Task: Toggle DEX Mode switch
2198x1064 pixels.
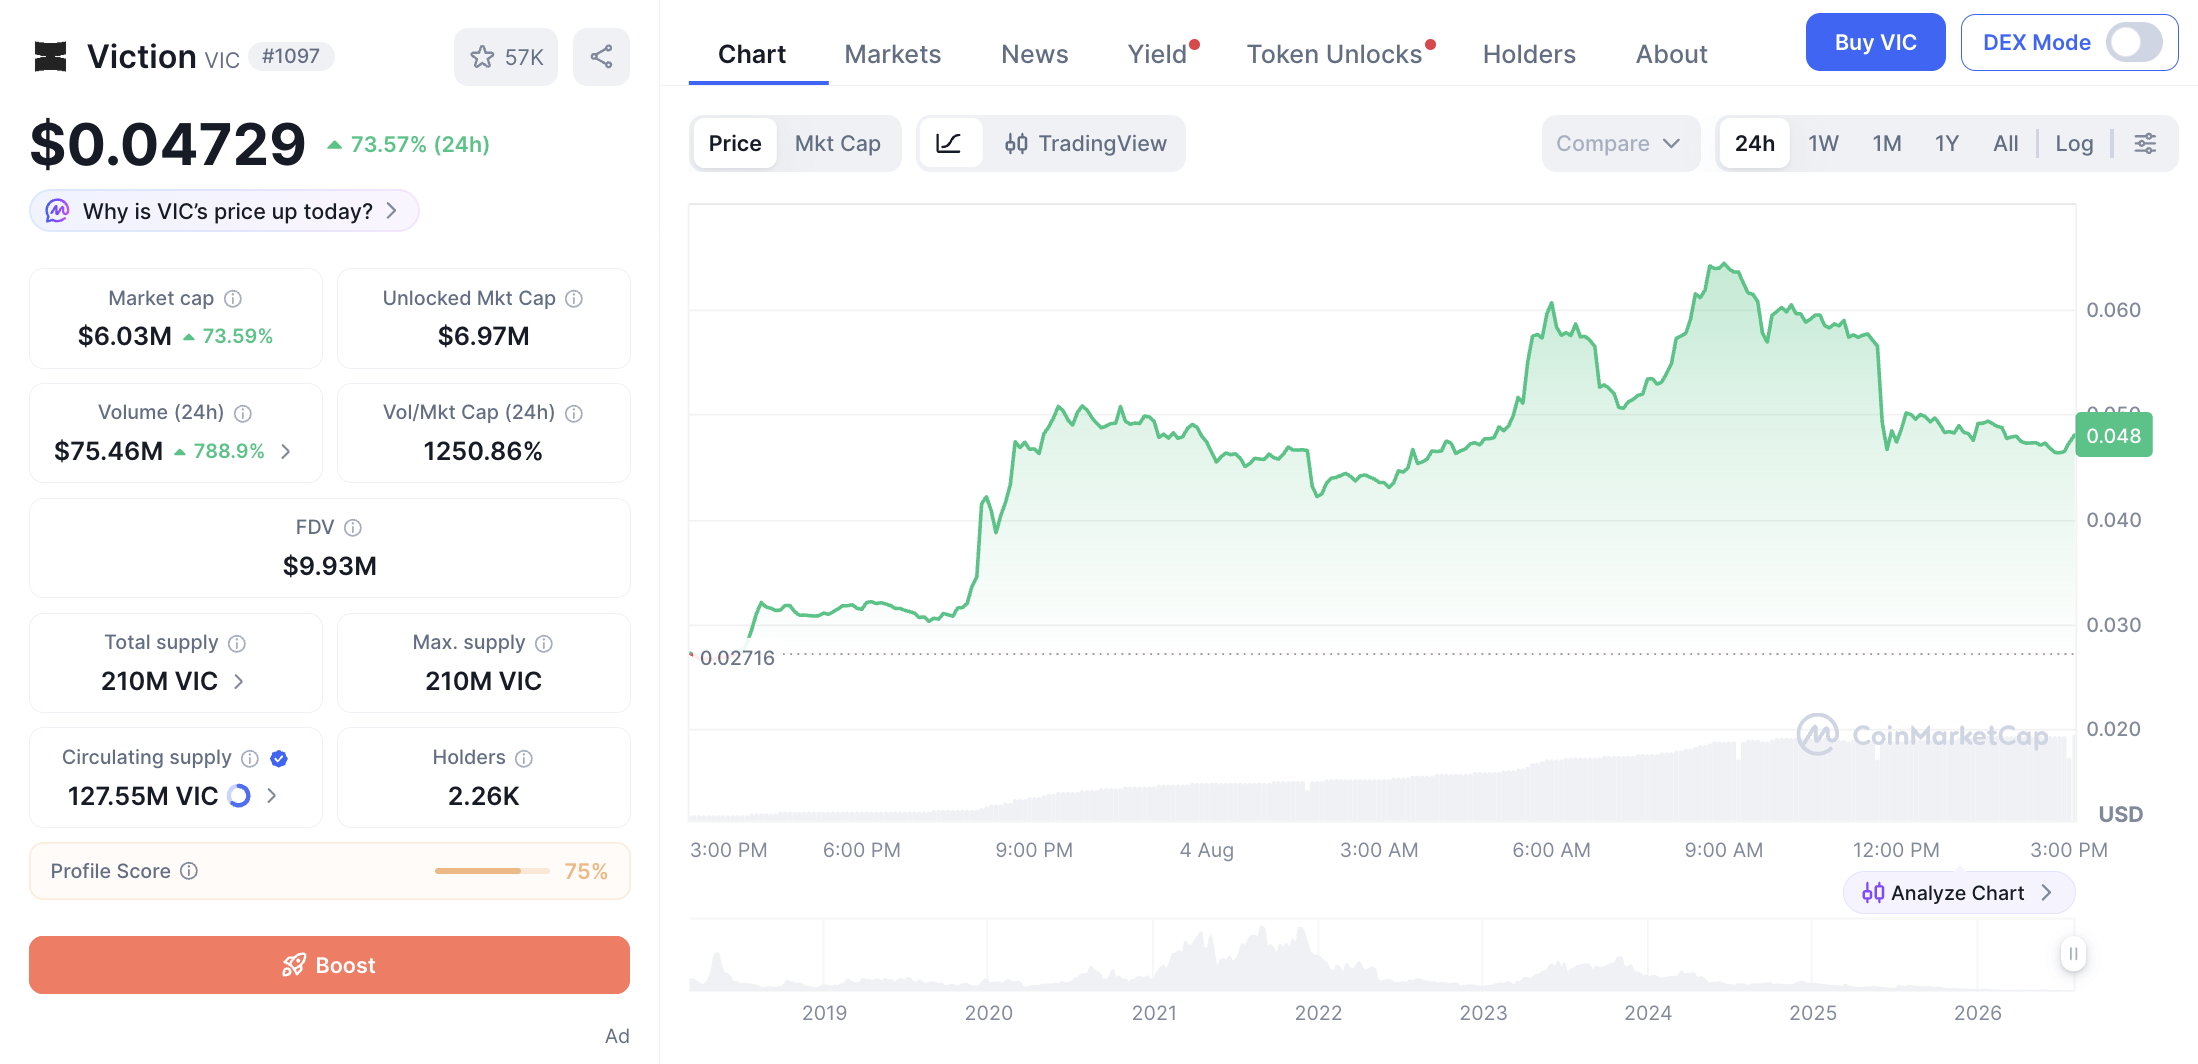Action: point(2133,42)
